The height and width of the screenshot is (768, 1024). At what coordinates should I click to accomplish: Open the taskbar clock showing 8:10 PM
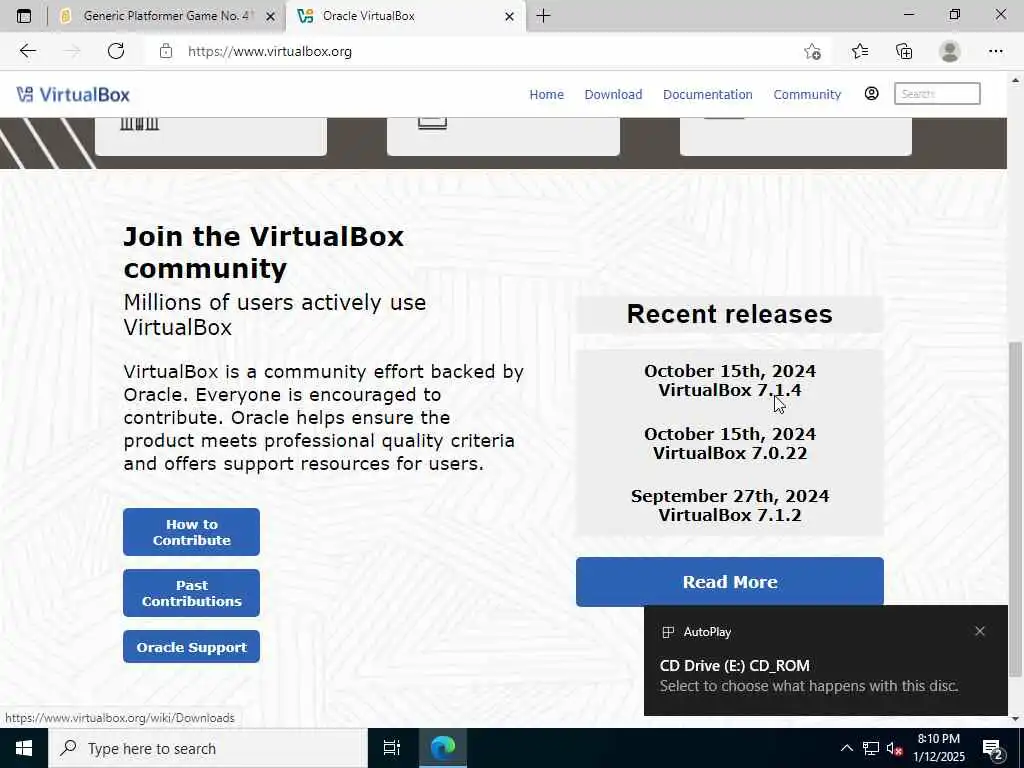tap(938, 748)
